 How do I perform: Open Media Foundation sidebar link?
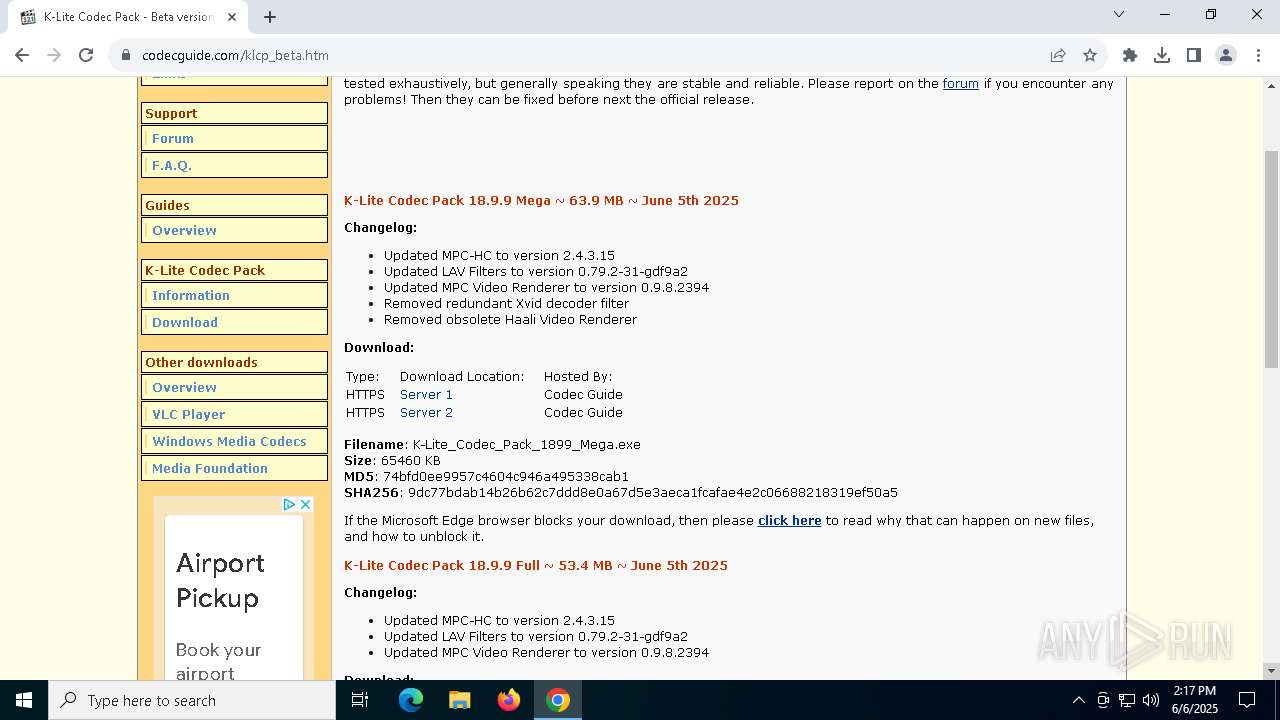pos(210,468)
